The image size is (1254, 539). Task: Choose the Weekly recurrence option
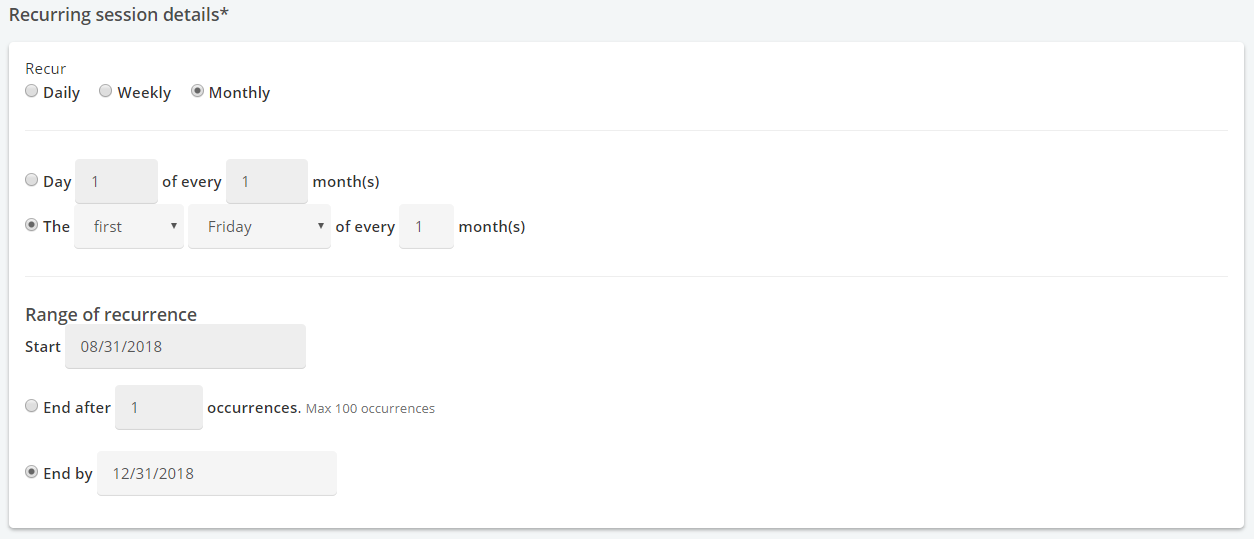click(106, 91)
